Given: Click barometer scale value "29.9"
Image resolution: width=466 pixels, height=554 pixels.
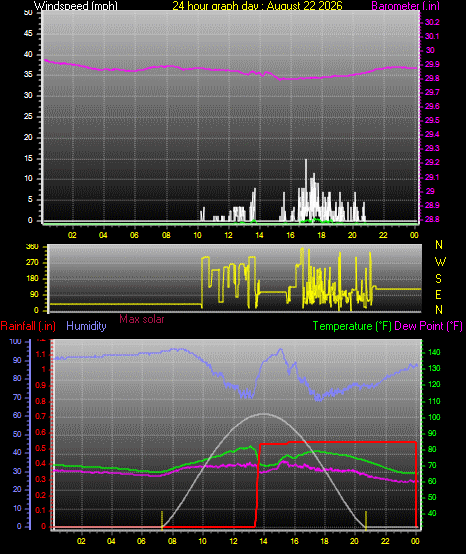Looking at the screenshot, I should [432, 64].
